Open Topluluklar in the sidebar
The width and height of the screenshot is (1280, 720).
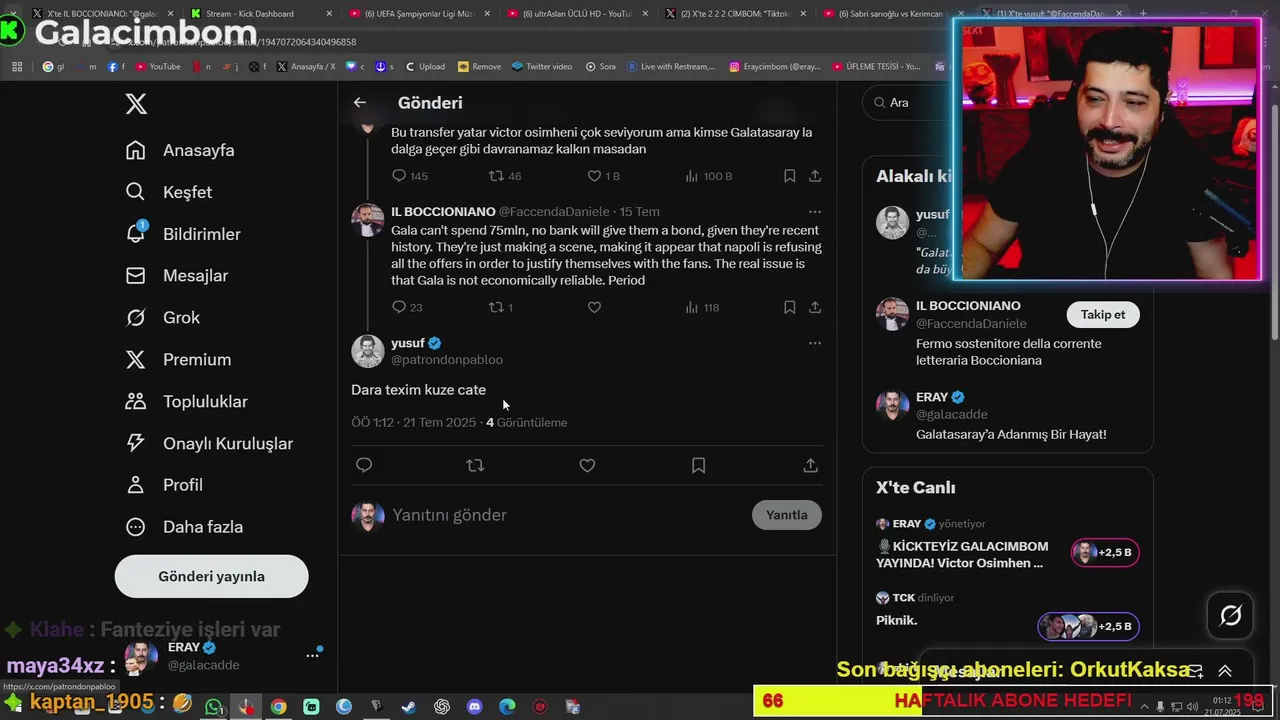coord(186,402)
